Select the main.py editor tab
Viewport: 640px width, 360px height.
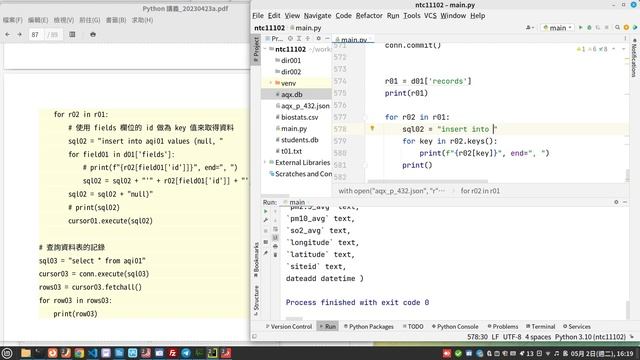tap(352, 40)
